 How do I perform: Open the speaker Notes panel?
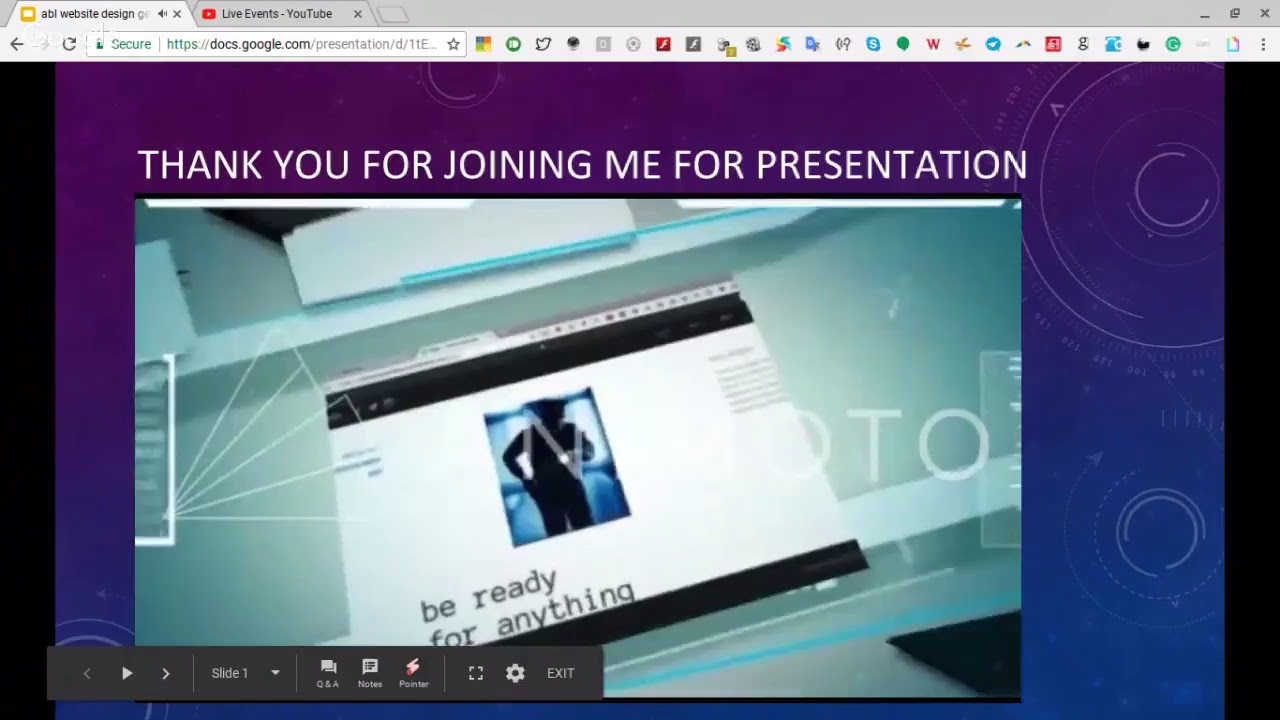tap(370, 673)
